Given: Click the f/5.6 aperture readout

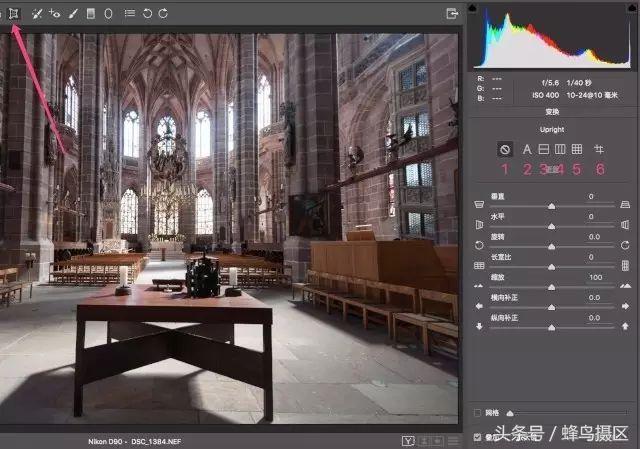Looking at the screenshot, I should 550,83.
